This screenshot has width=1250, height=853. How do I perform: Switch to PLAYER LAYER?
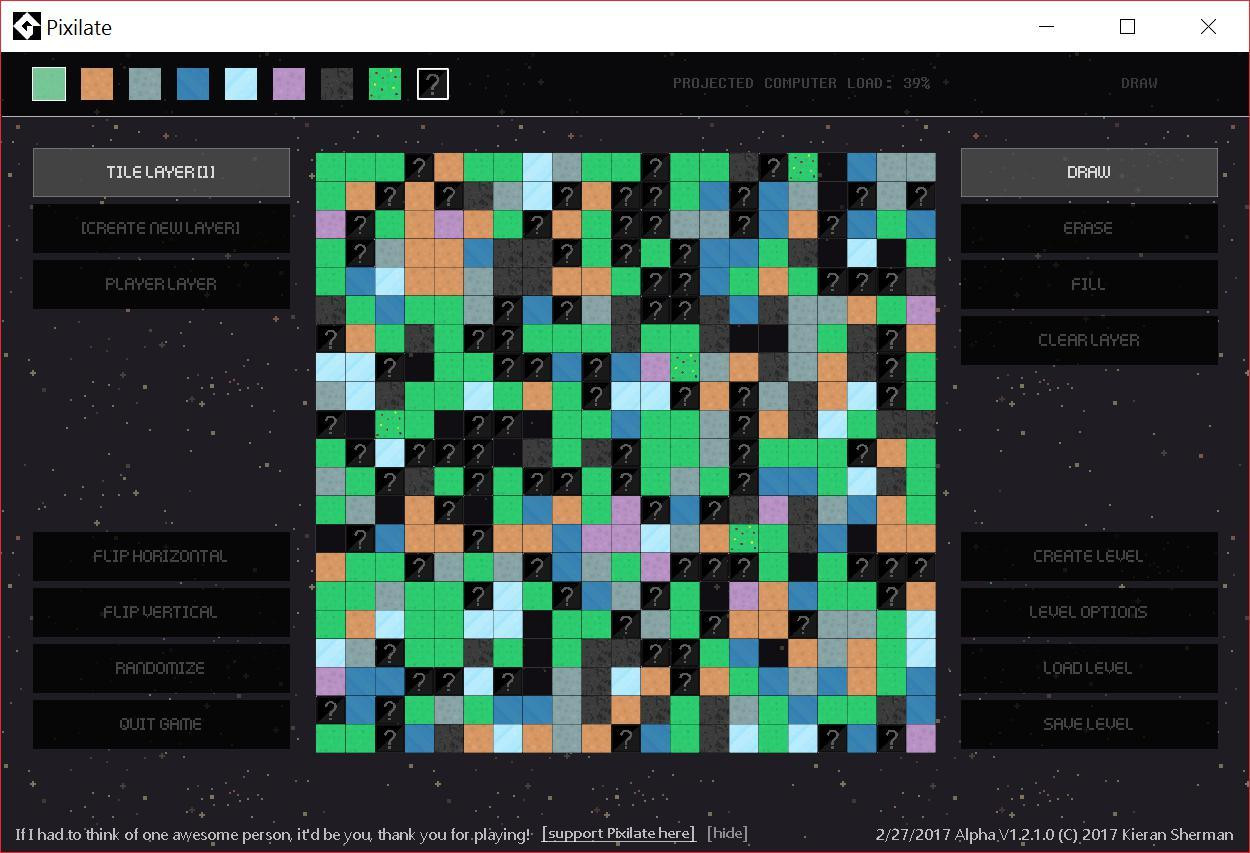(161, 284)
